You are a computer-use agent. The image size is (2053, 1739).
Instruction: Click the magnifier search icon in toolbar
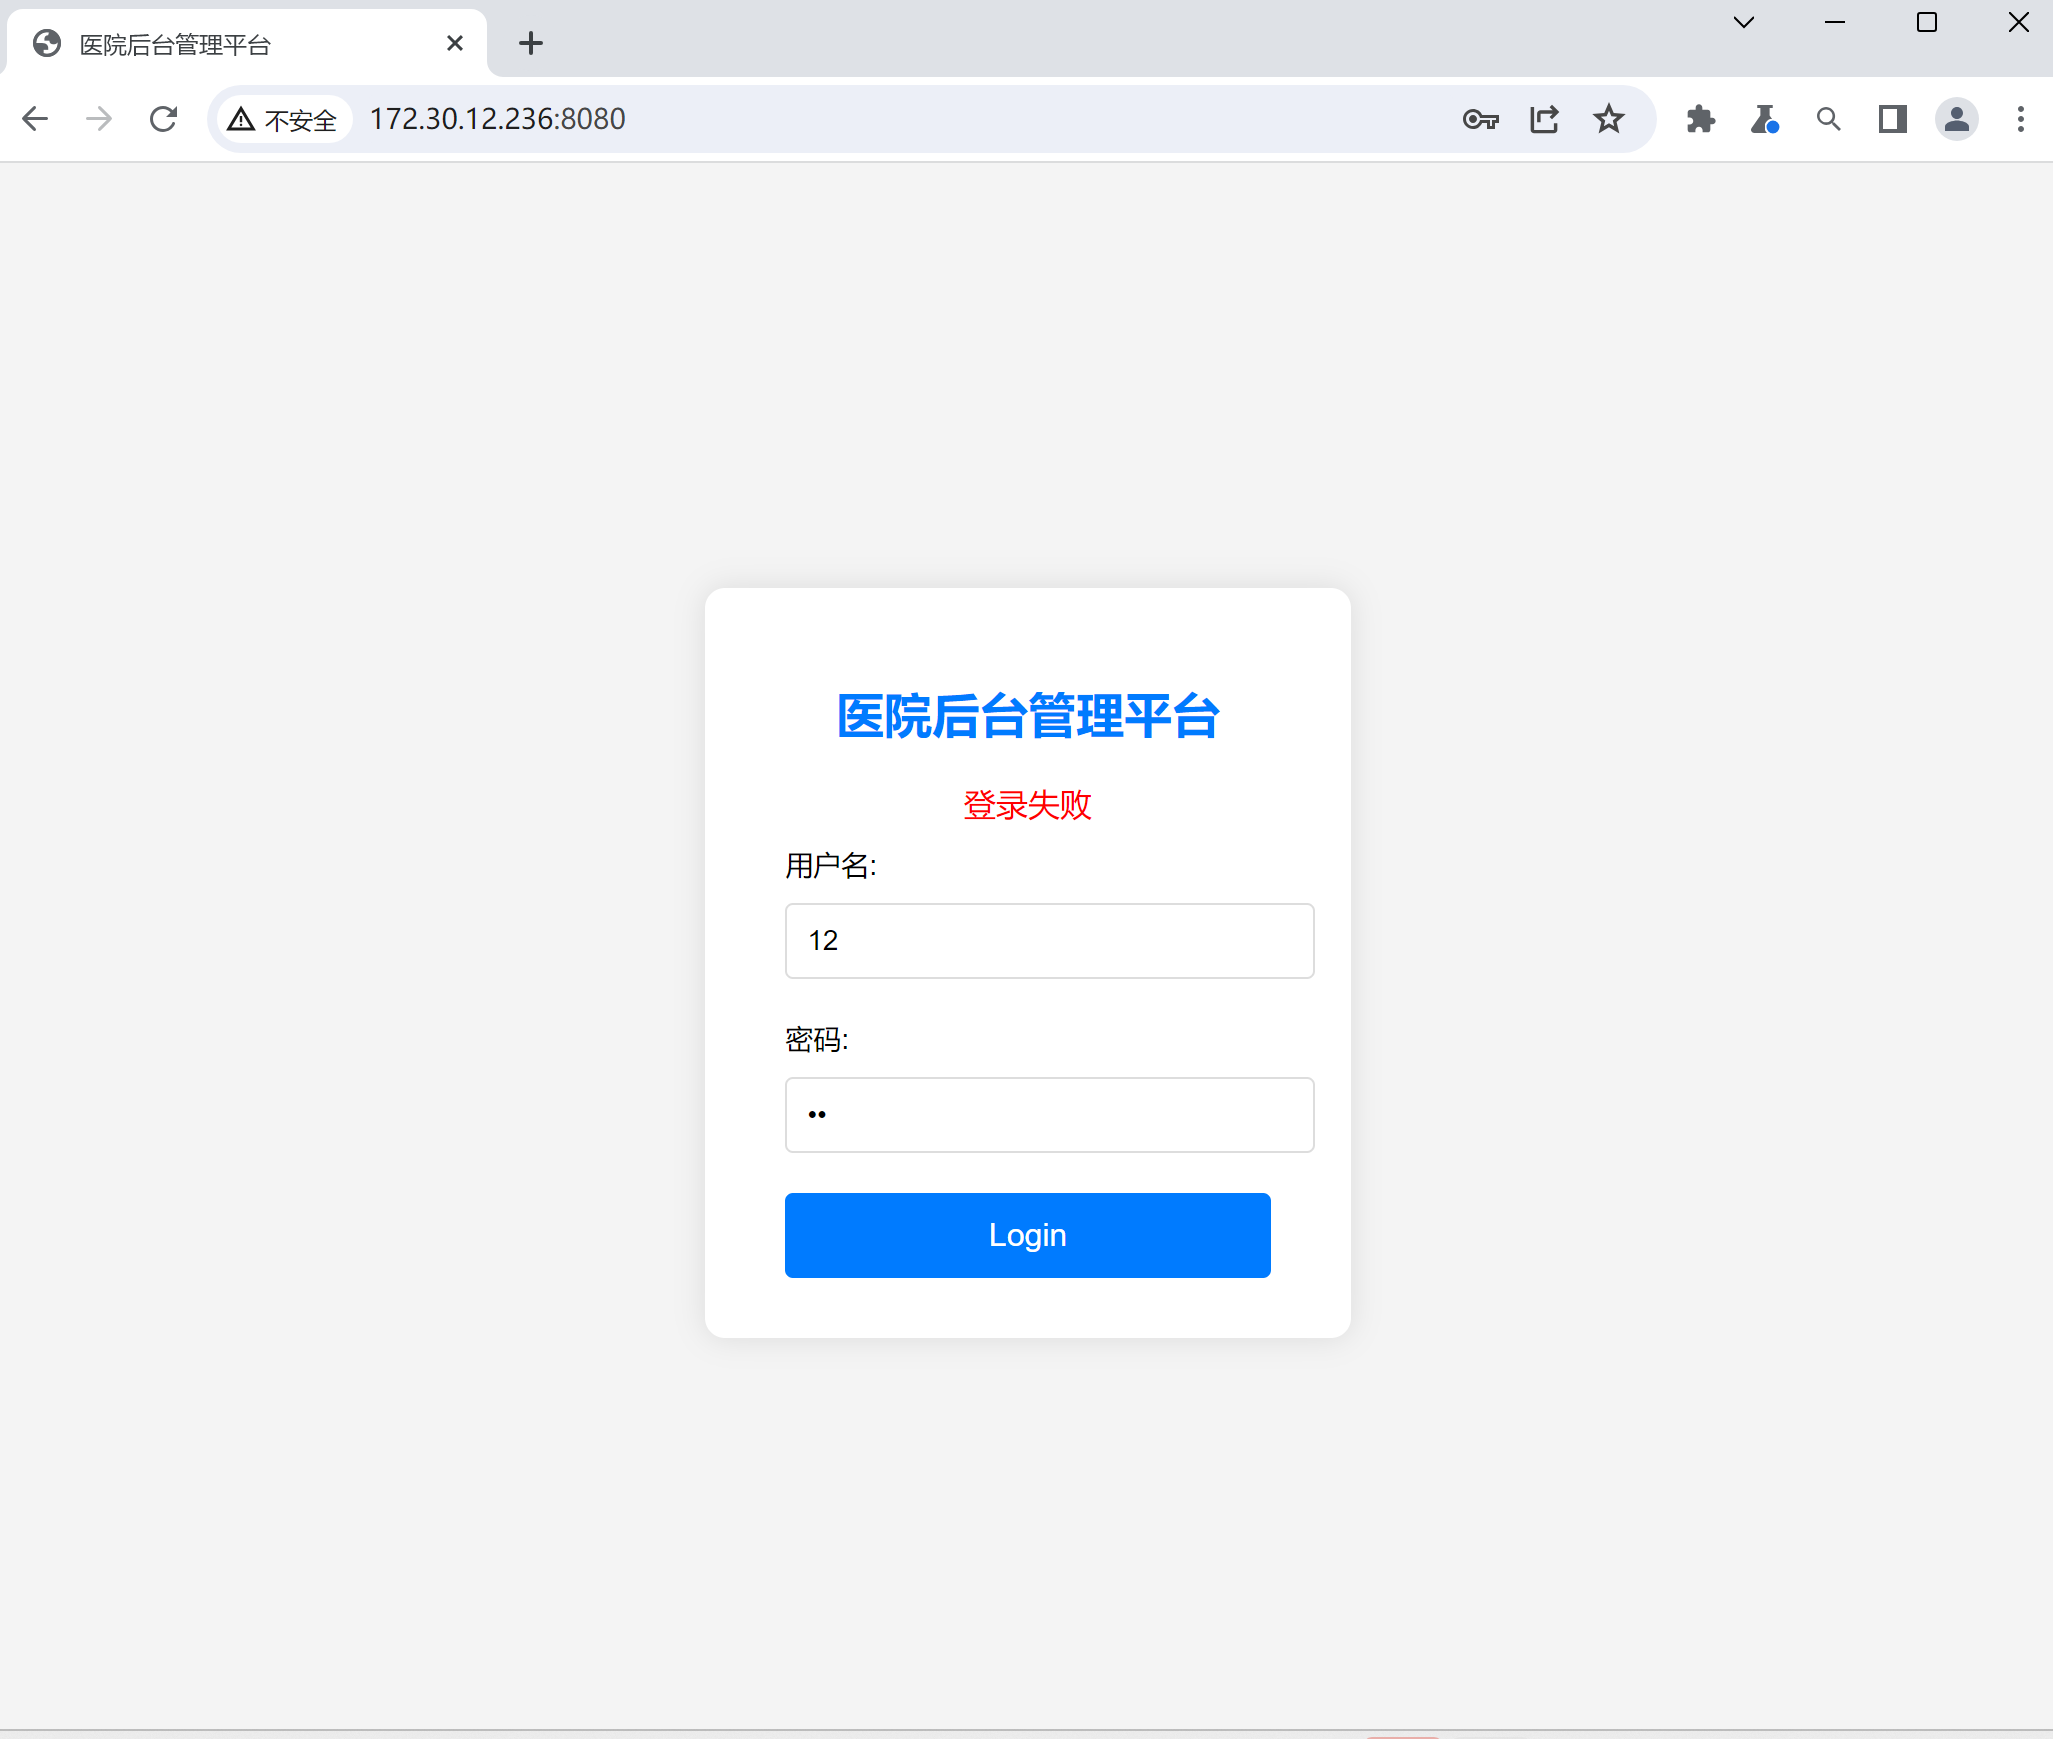1828,120
